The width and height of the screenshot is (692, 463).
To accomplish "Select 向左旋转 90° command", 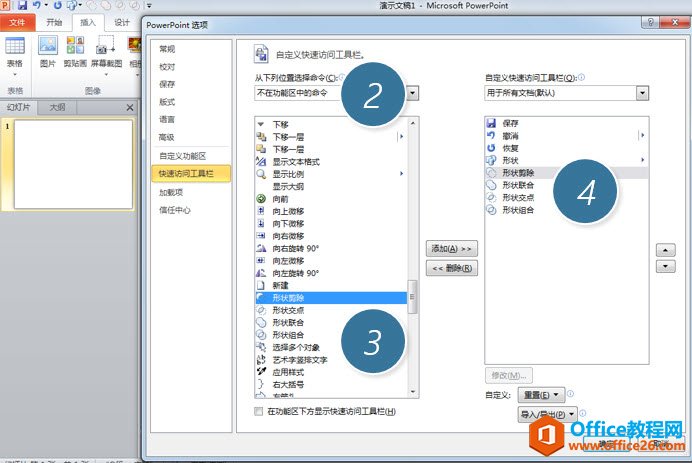I will [331, 273].
